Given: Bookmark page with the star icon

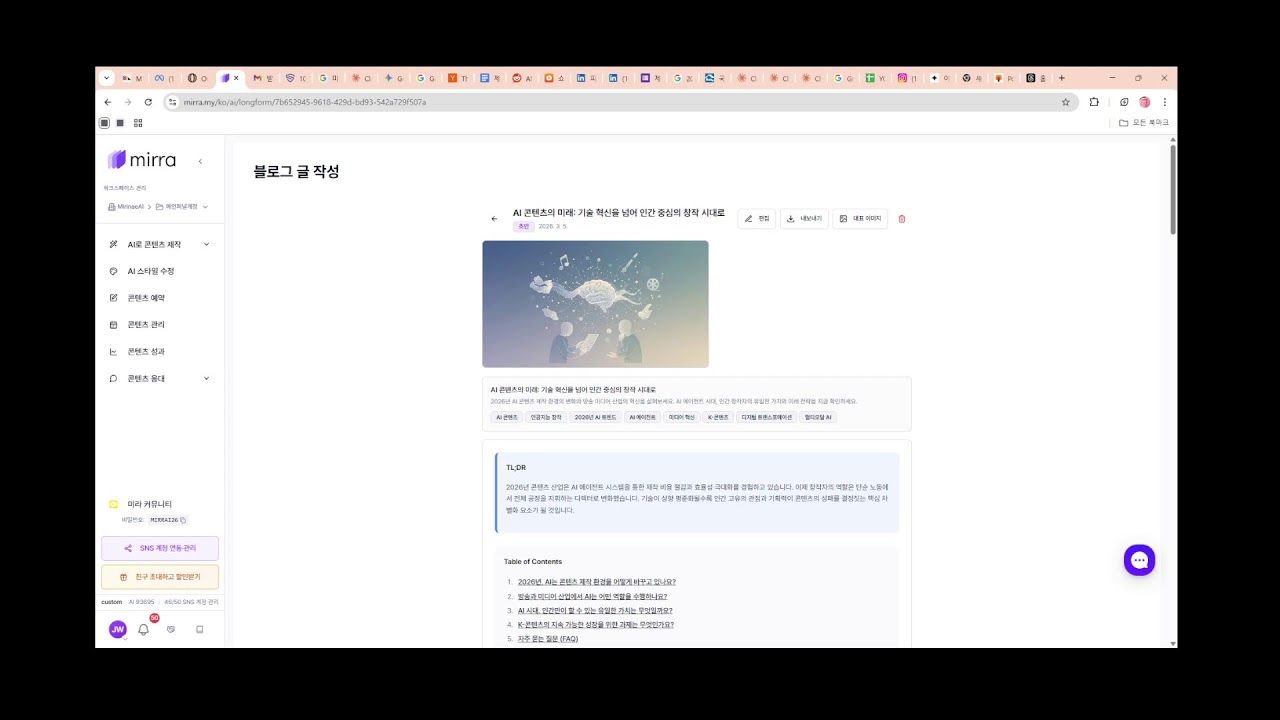Looking at the screenshot, I should coord(1065,102).
